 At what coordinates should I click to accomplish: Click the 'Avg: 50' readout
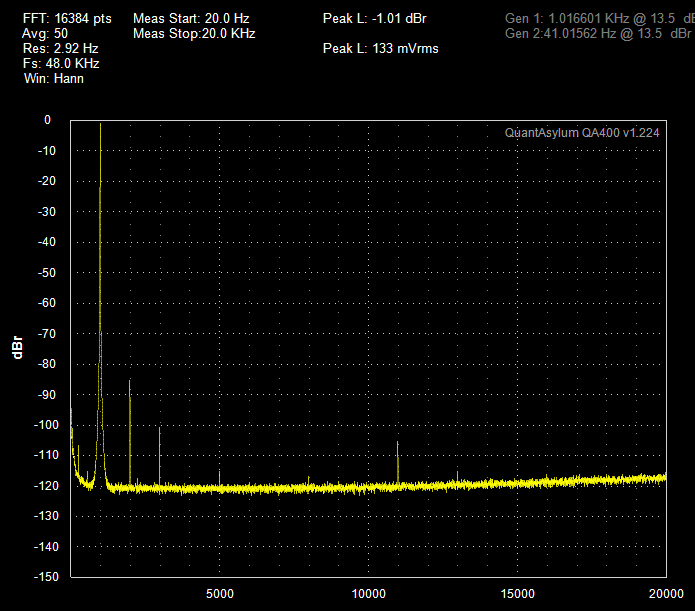45,34
